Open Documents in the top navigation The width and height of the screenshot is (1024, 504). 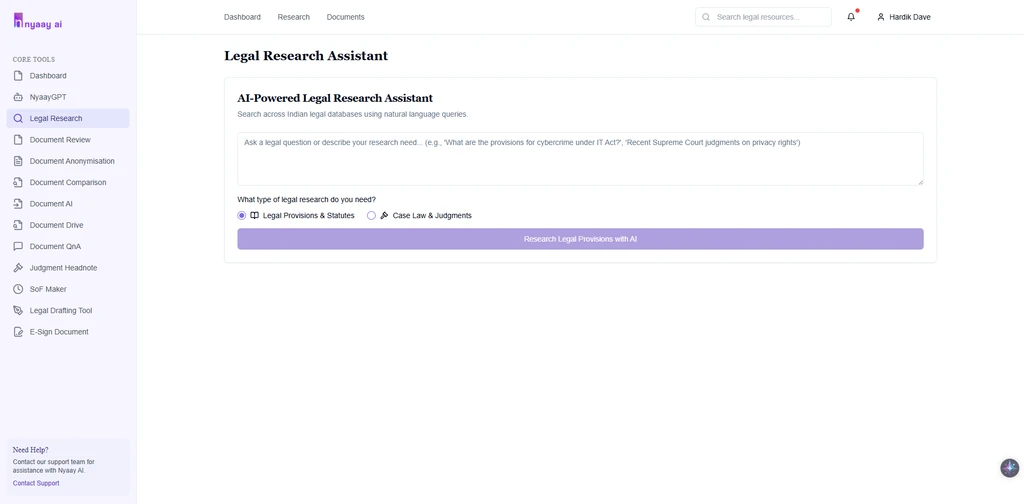tap(345, 17)
